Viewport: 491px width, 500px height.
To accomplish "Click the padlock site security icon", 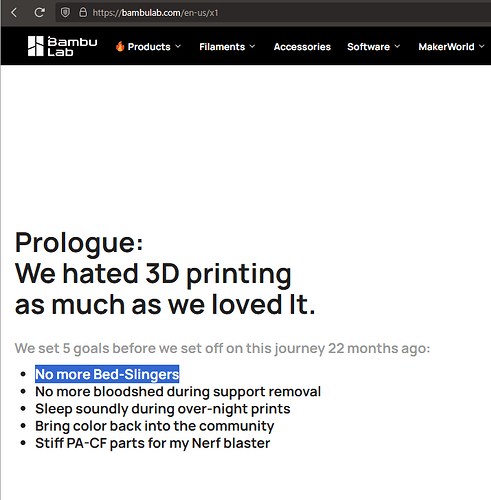I will [83, 13].
